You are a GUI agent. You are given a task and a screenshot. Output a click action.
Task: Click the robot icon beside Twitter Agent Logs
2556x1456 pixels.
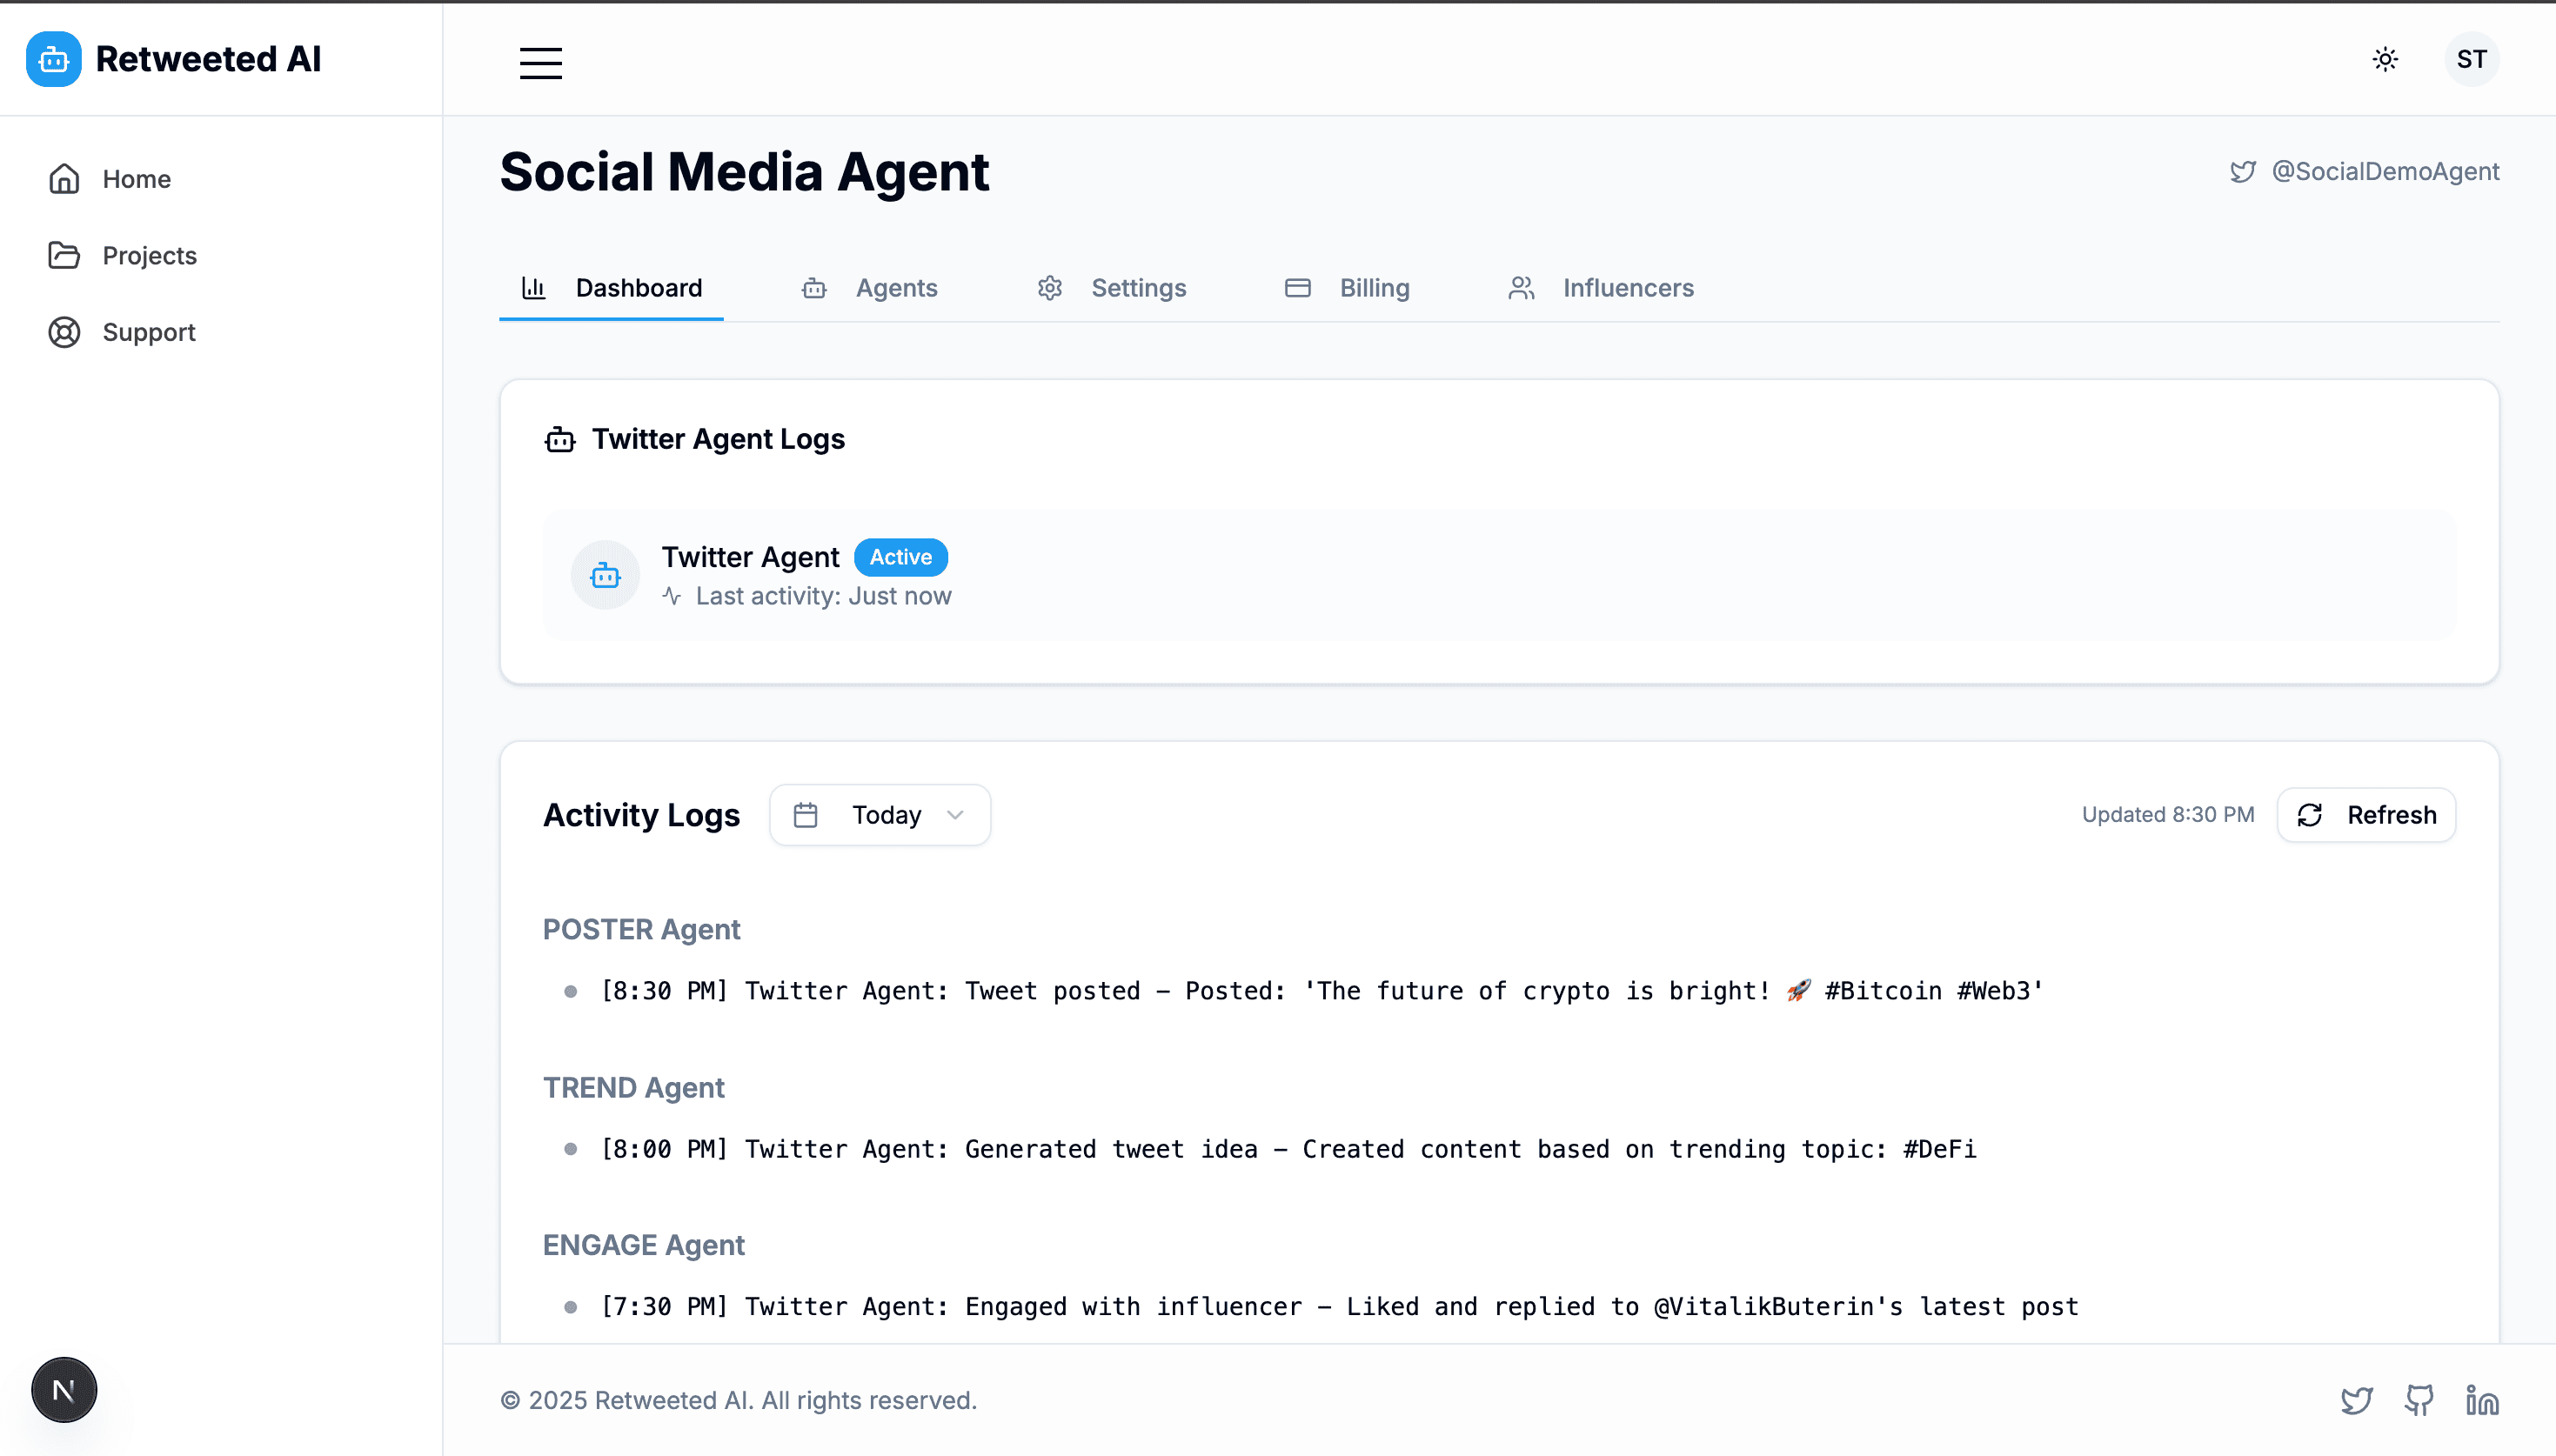click(x=559, y=439)
